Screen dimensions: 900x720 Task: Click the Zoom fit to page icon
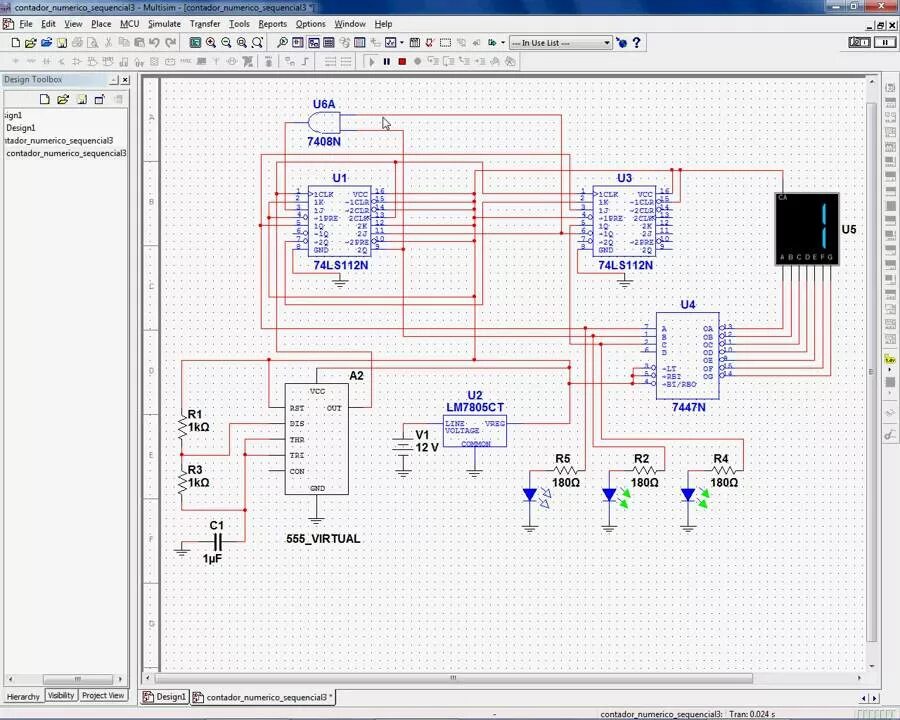257,42
